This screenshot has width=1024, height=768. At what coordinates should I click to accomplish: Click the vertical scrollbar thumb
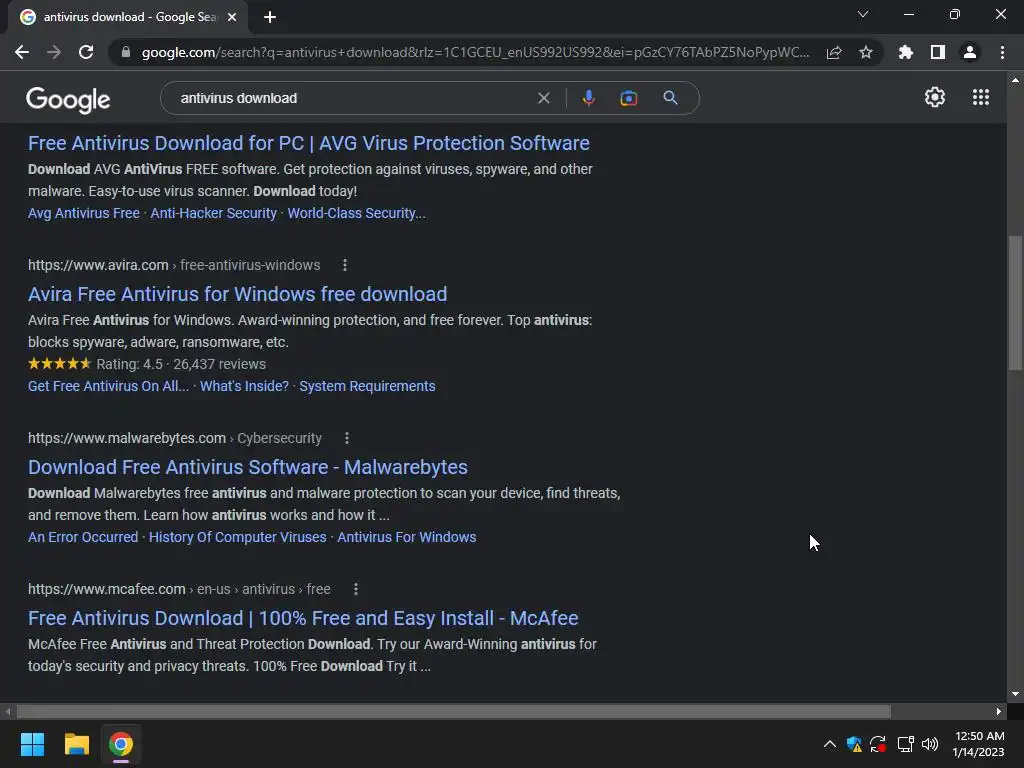1015,302
